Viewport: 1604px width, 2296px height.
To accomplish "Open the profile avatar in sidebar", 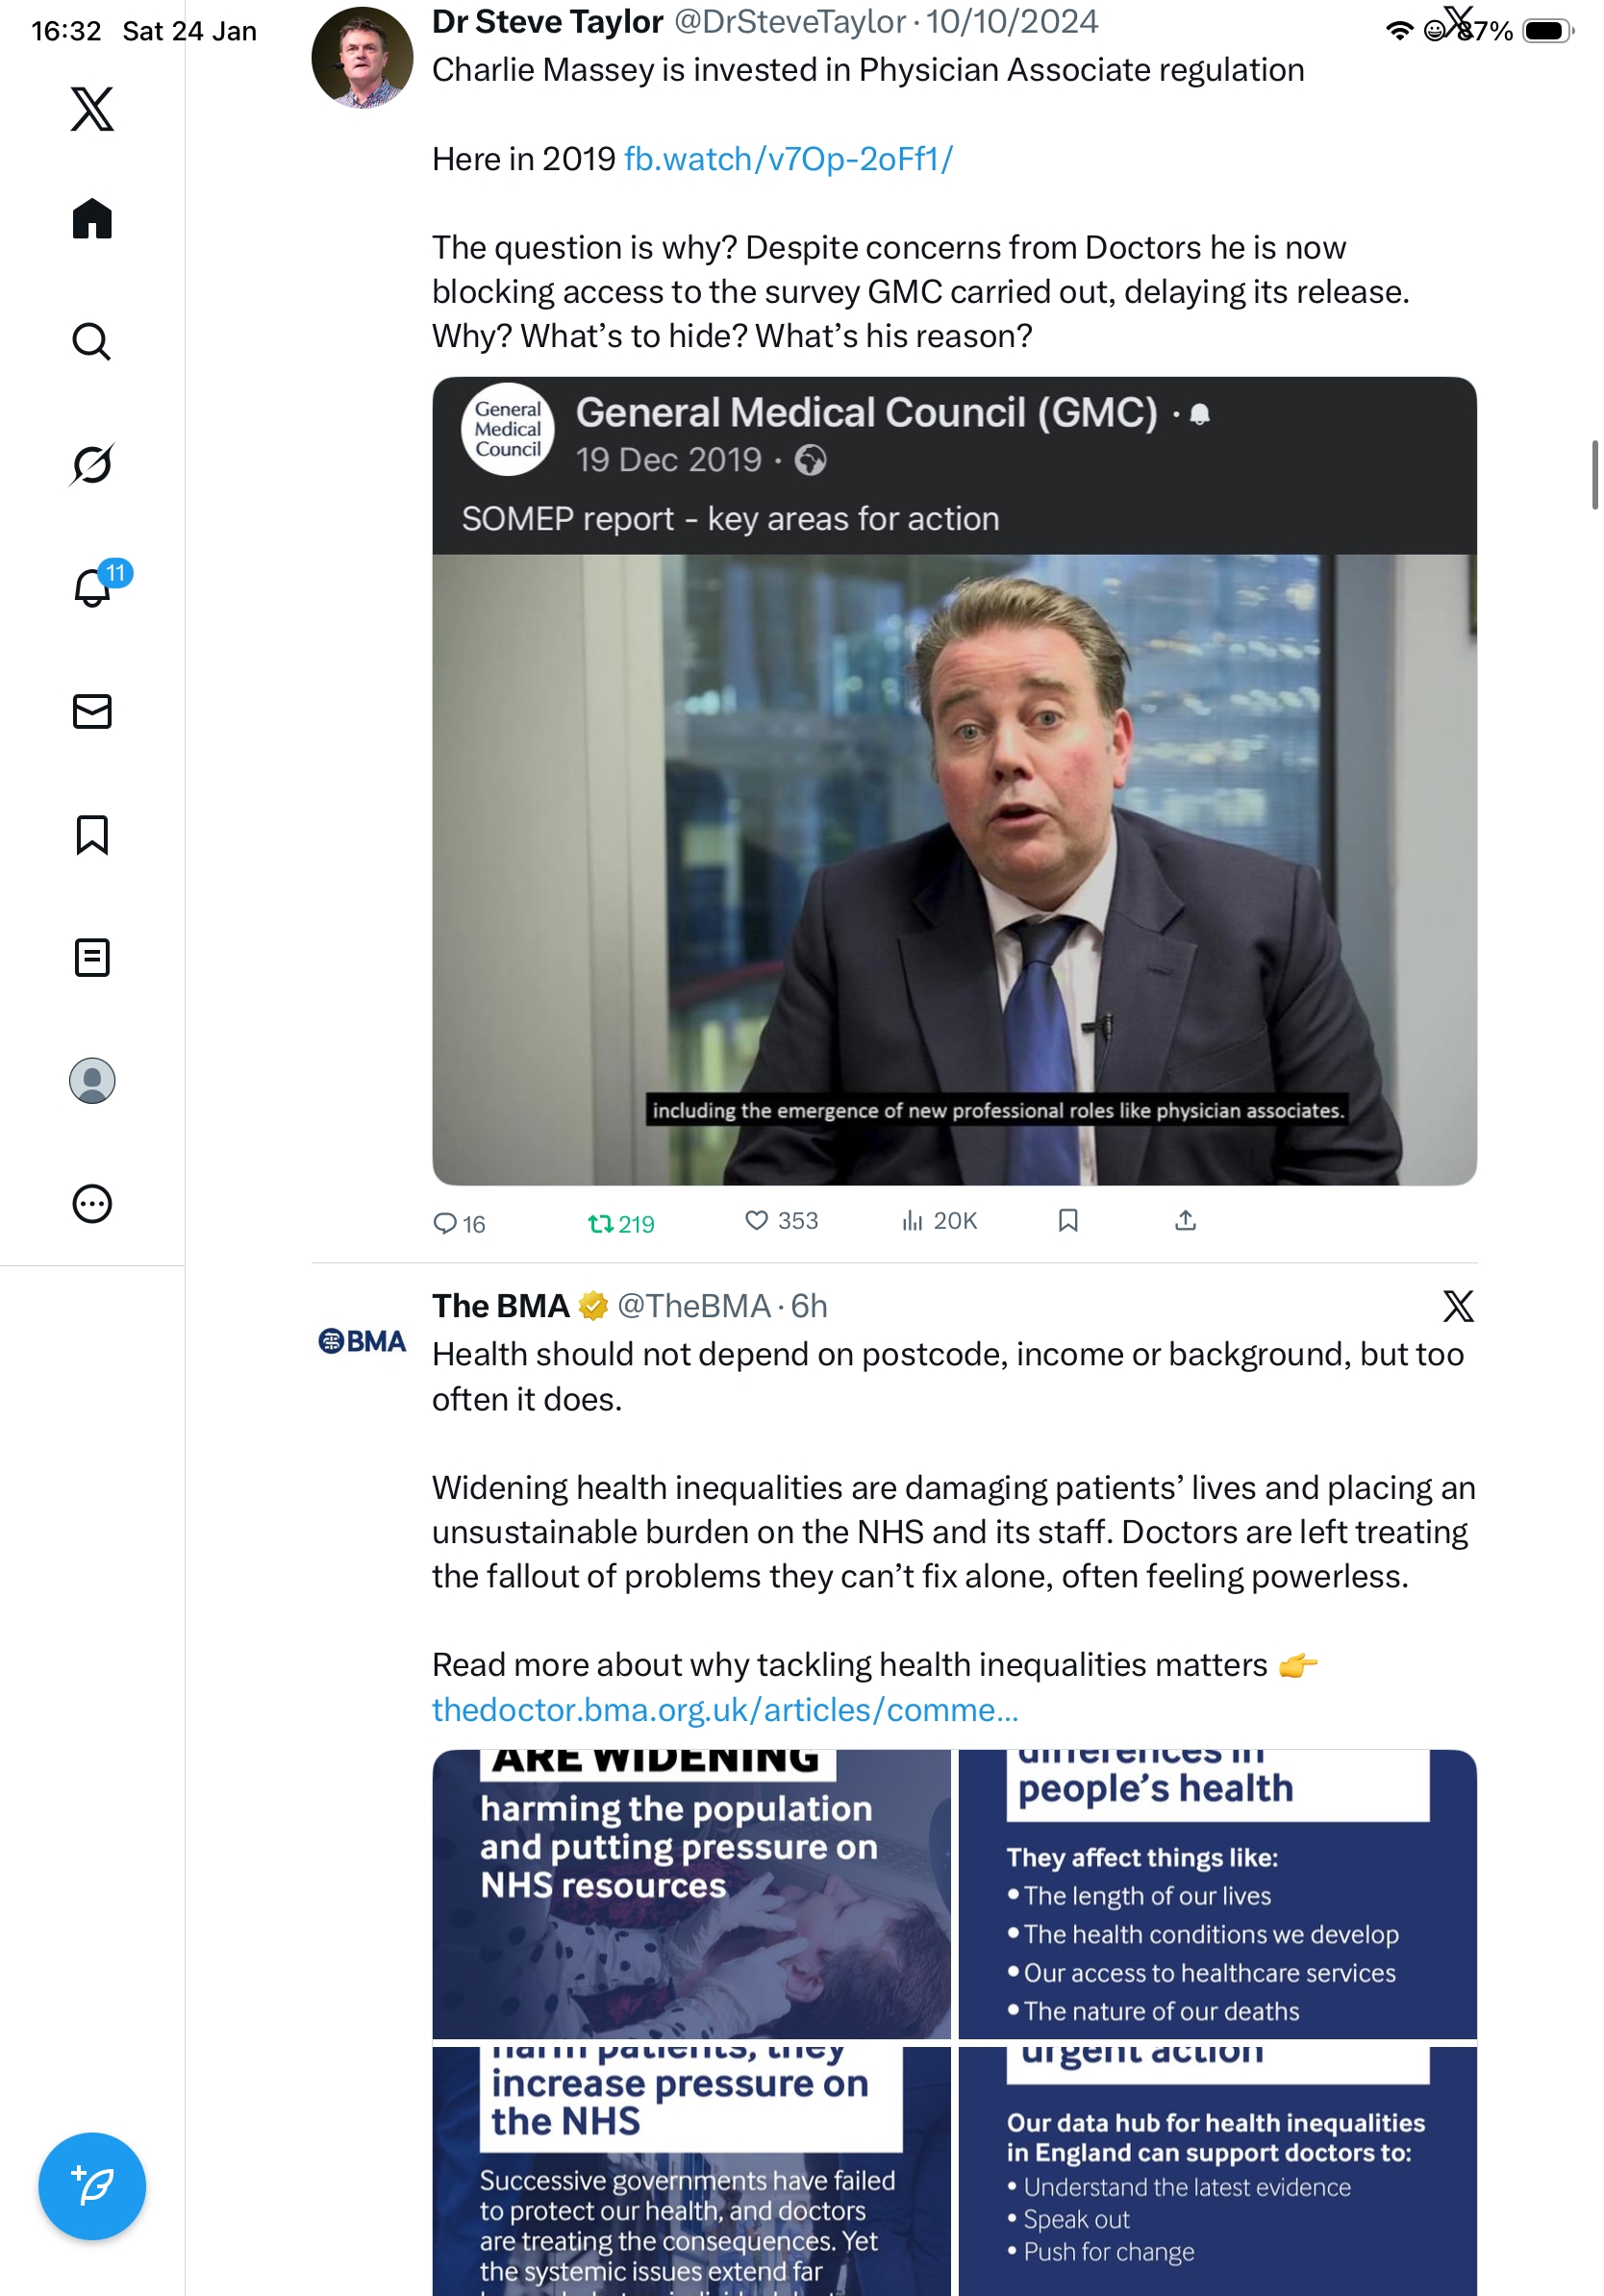I will 92,1080.
